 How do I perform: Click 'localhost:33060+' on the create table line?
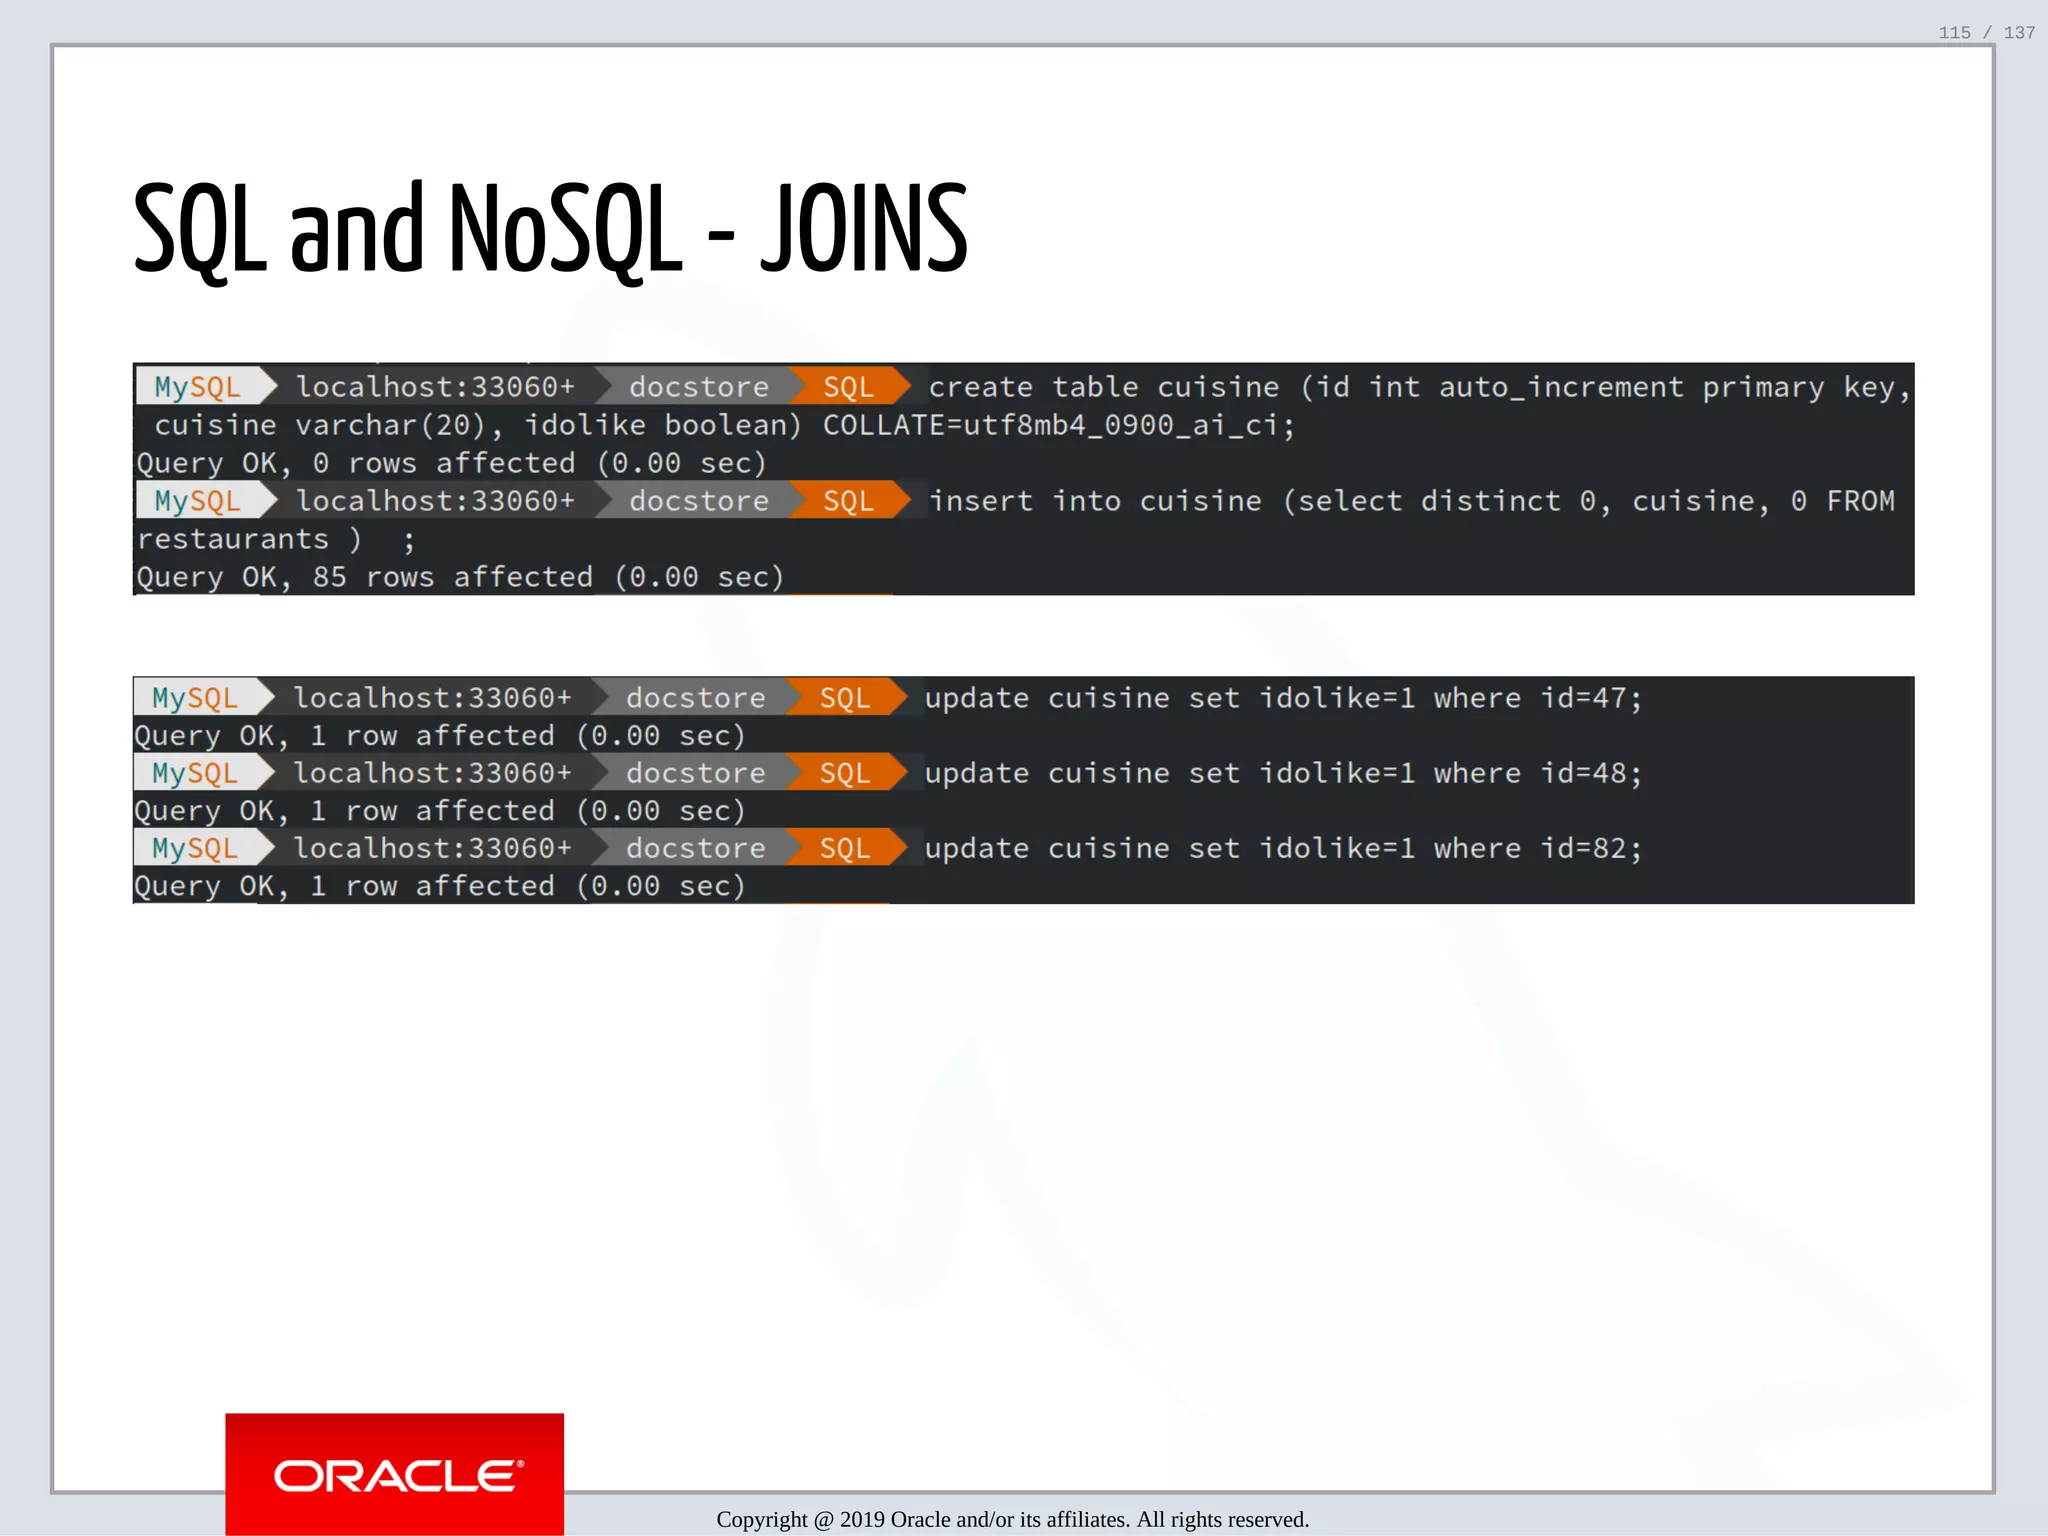(435, 387)
